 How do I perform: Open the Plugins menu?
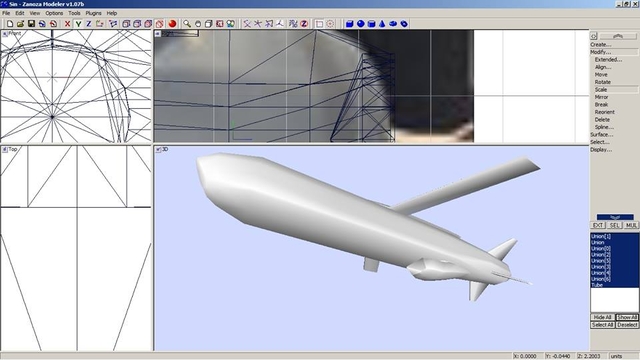(93, 13)
